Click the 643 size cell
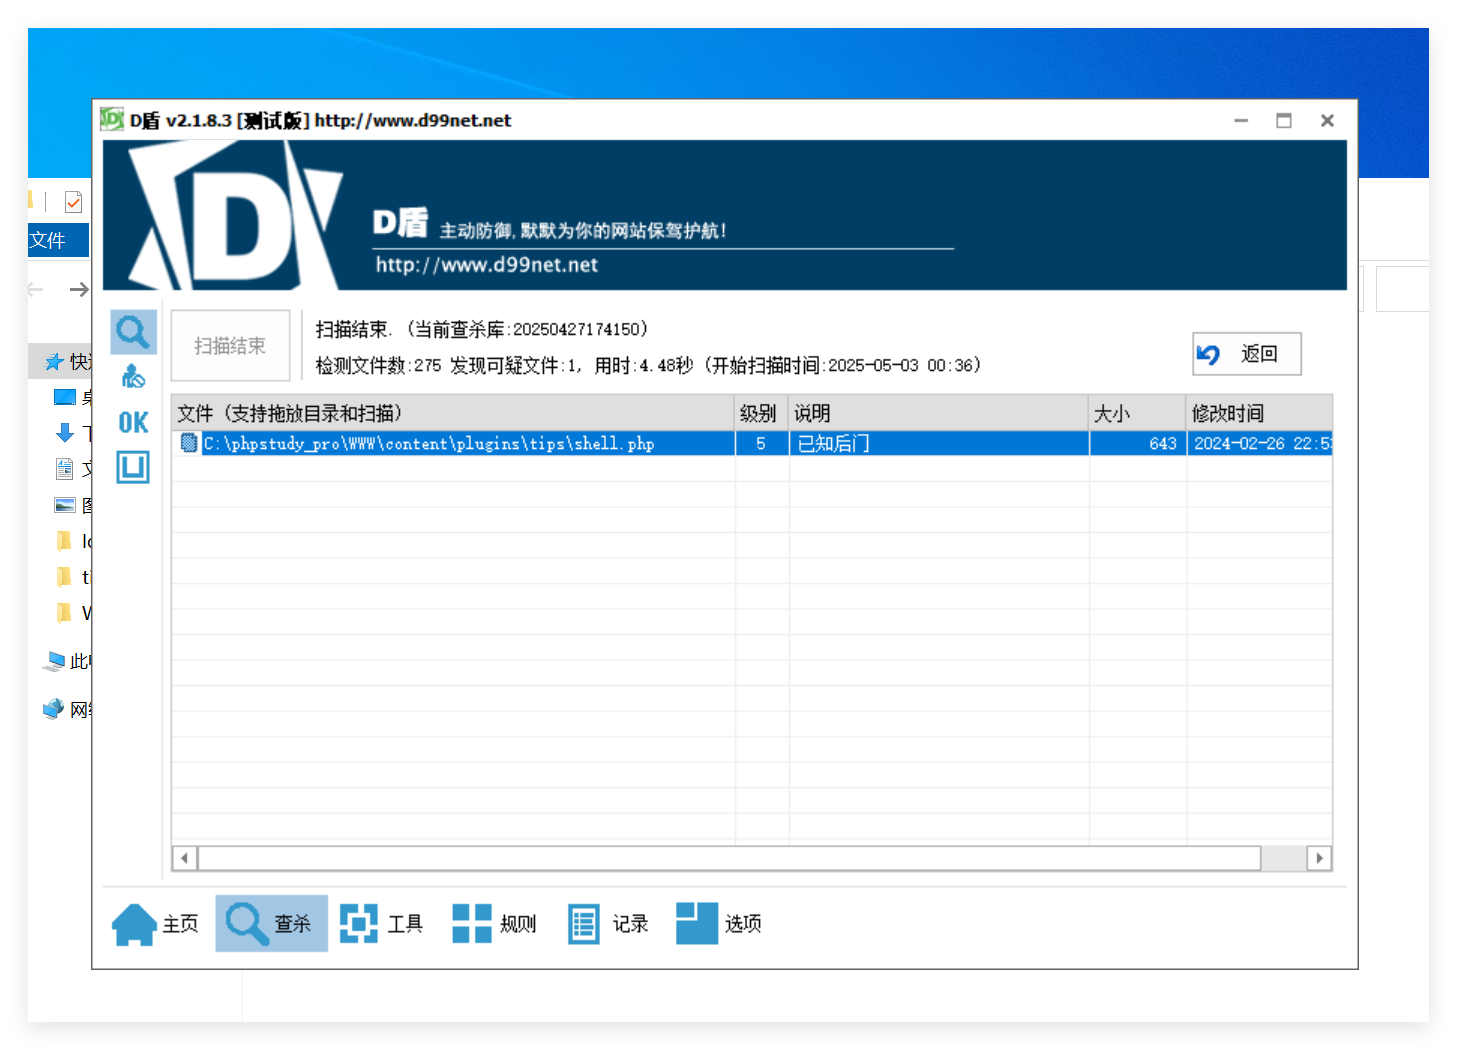The height and width of the screenshot is (1050, 1457). click(1137, 444)
